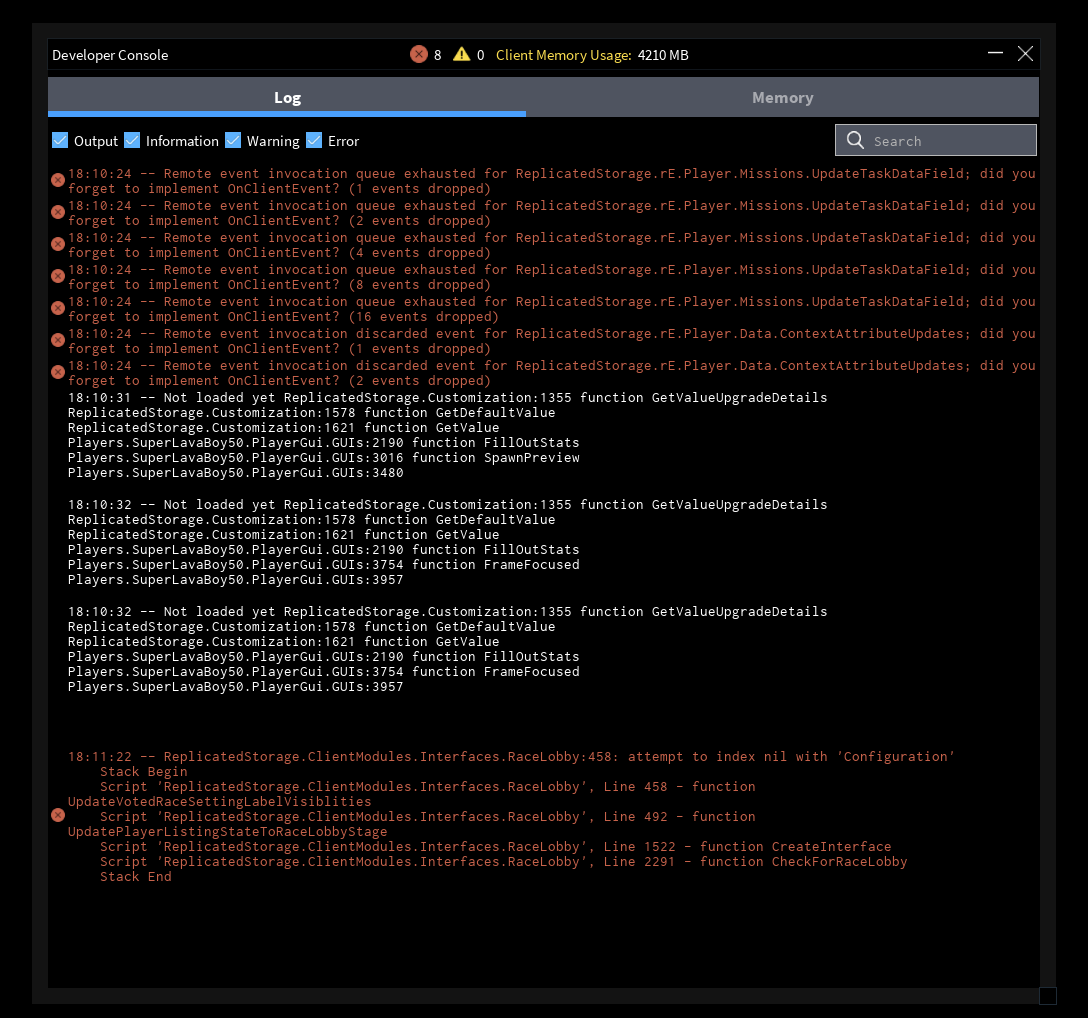This screenshot has height=1018, width=1088.
Task: Uncheck the Output filter checkbox
Action: 60,140
